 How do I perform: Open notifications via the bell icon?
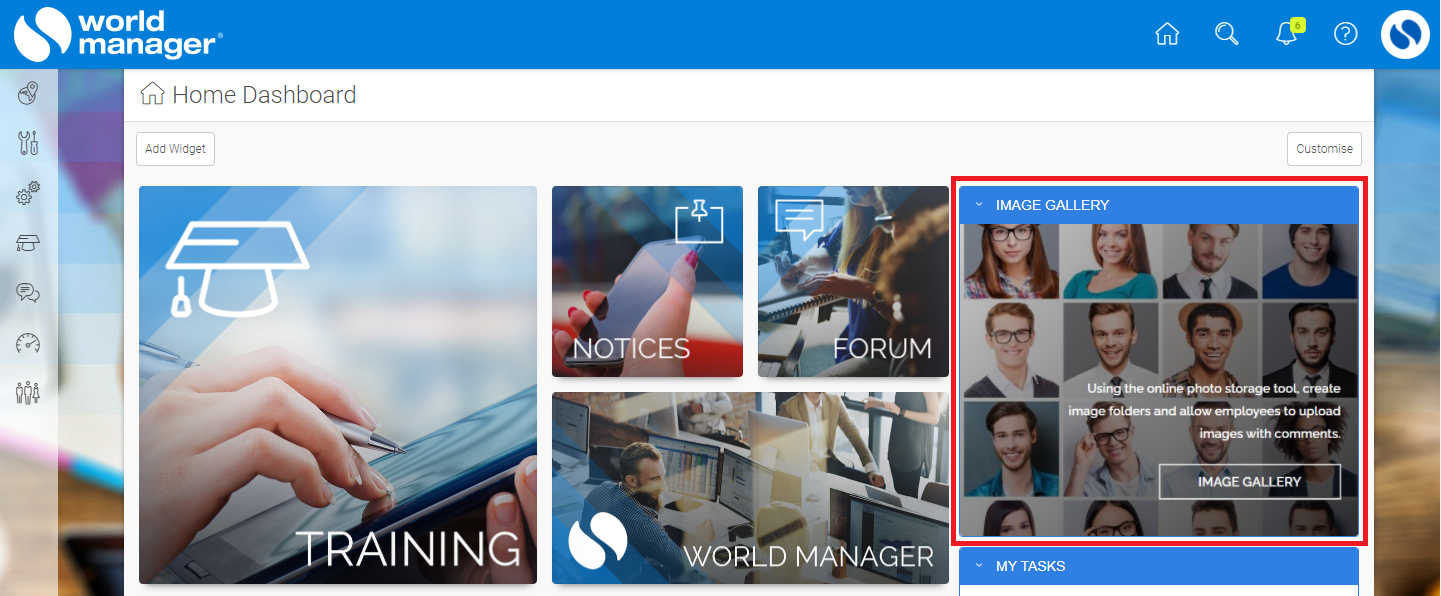tap(1286, 35)
